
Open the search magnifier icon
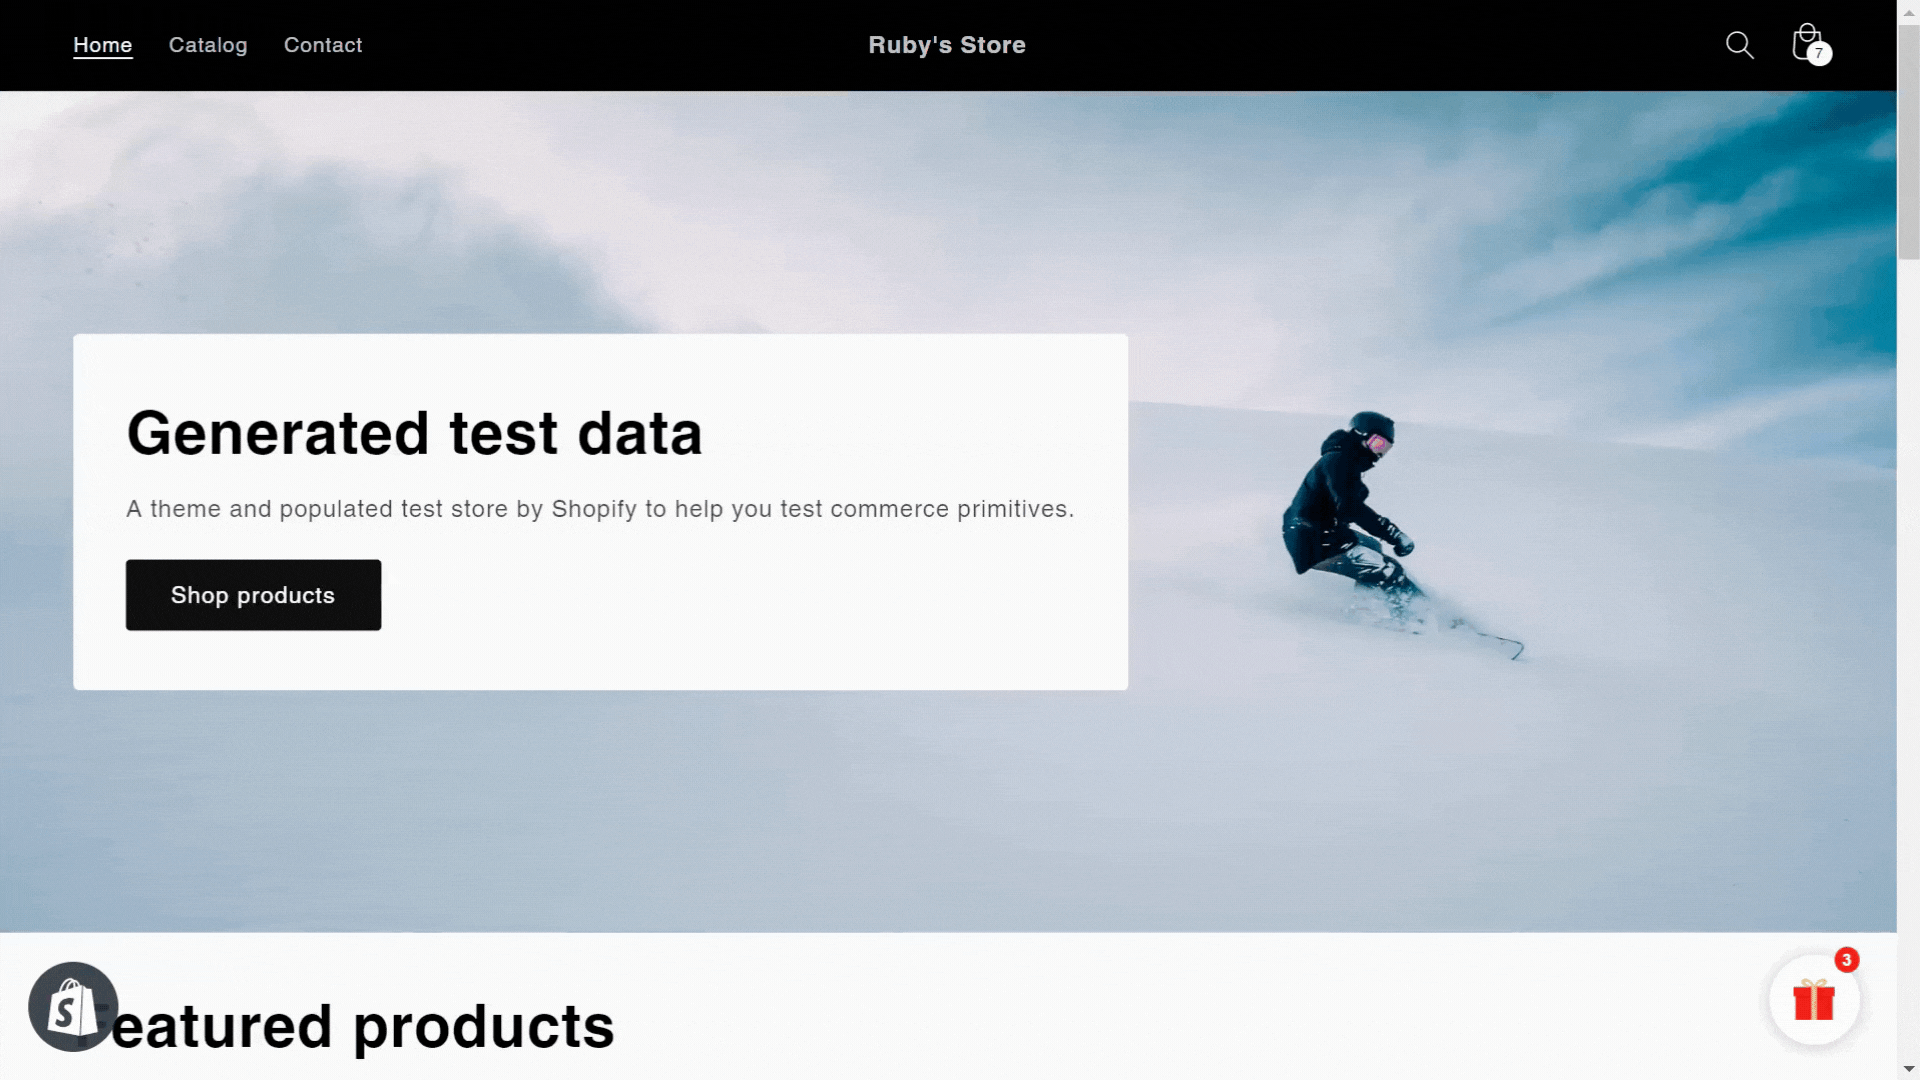(x=1739, y=45)
